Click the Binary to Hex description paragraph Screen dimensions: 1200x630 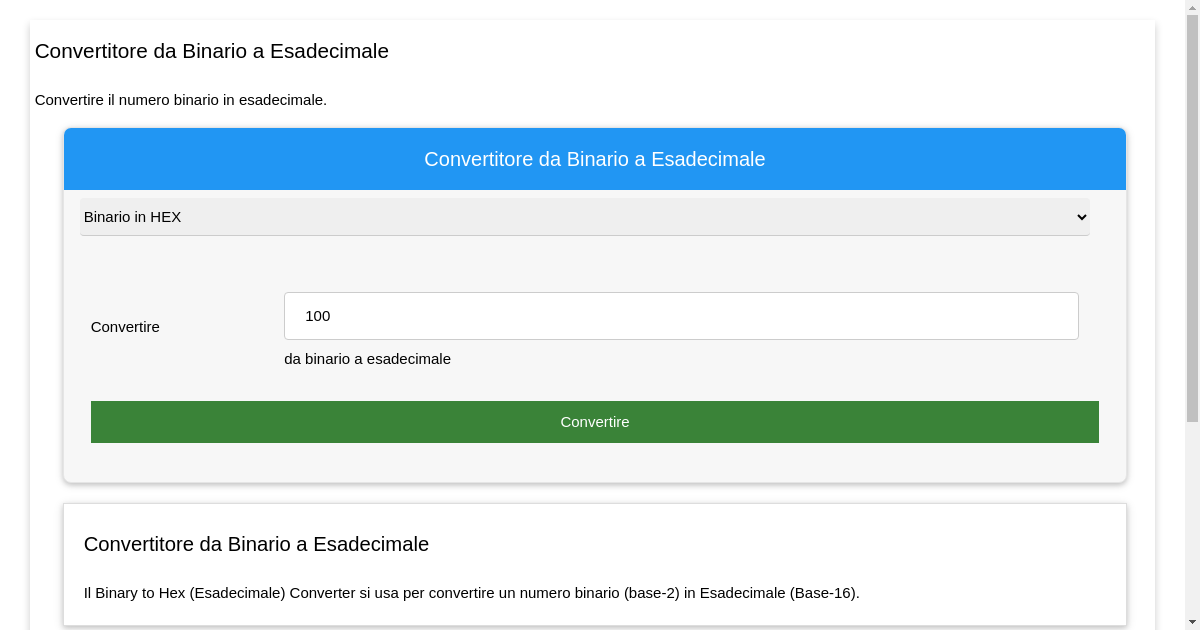471,592
